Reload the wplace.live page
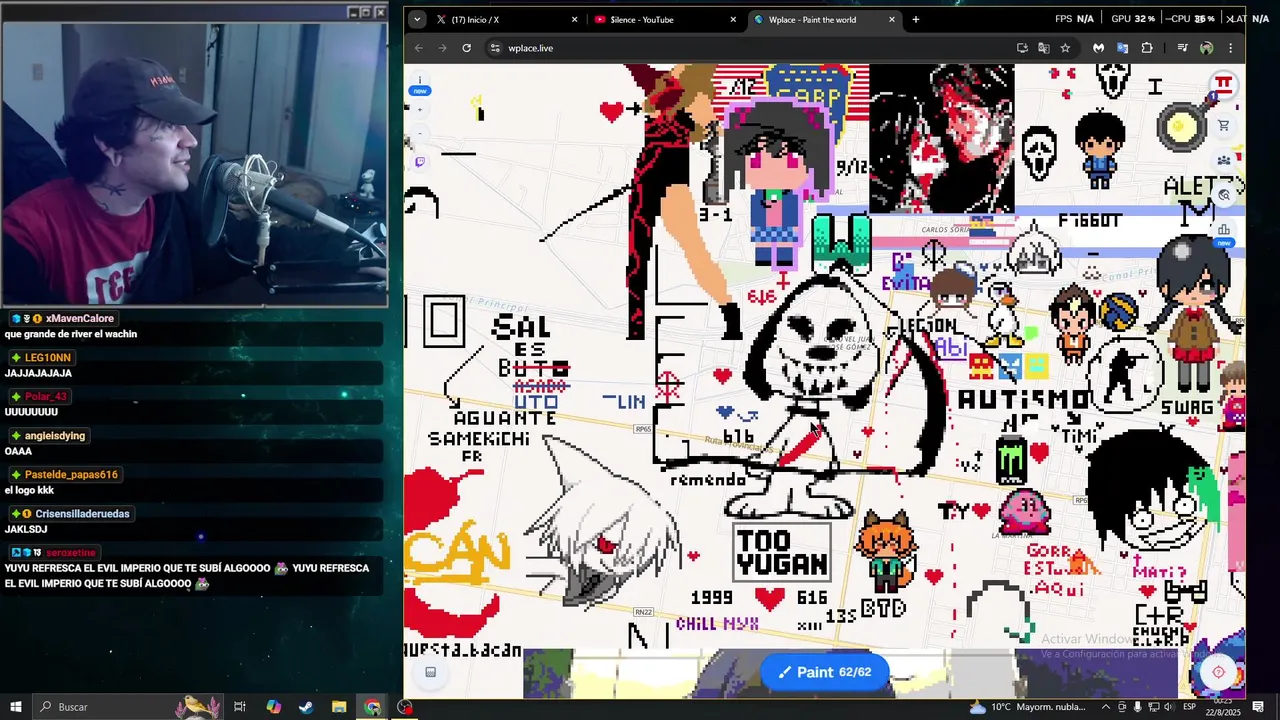The height and width of the screenshot is (720, 1280). point(466,48)
